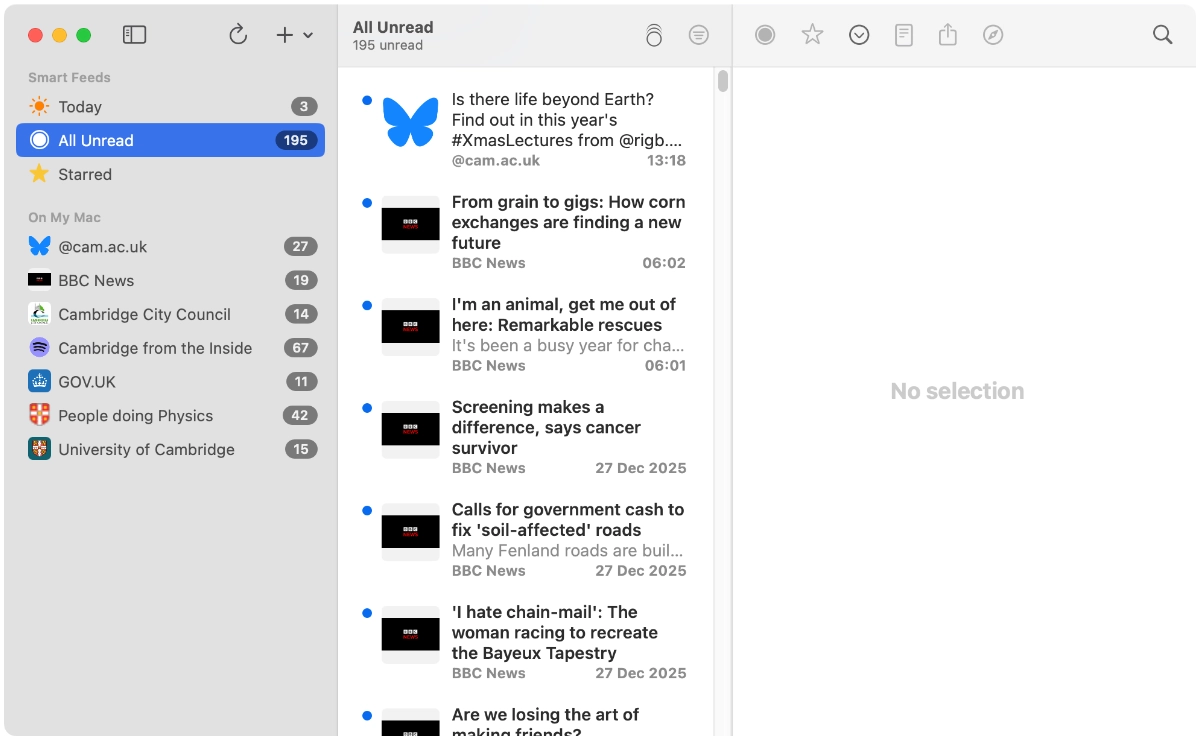1200x740 pixels.
Task: Star the selected article using the star icon
Action: 812,34
